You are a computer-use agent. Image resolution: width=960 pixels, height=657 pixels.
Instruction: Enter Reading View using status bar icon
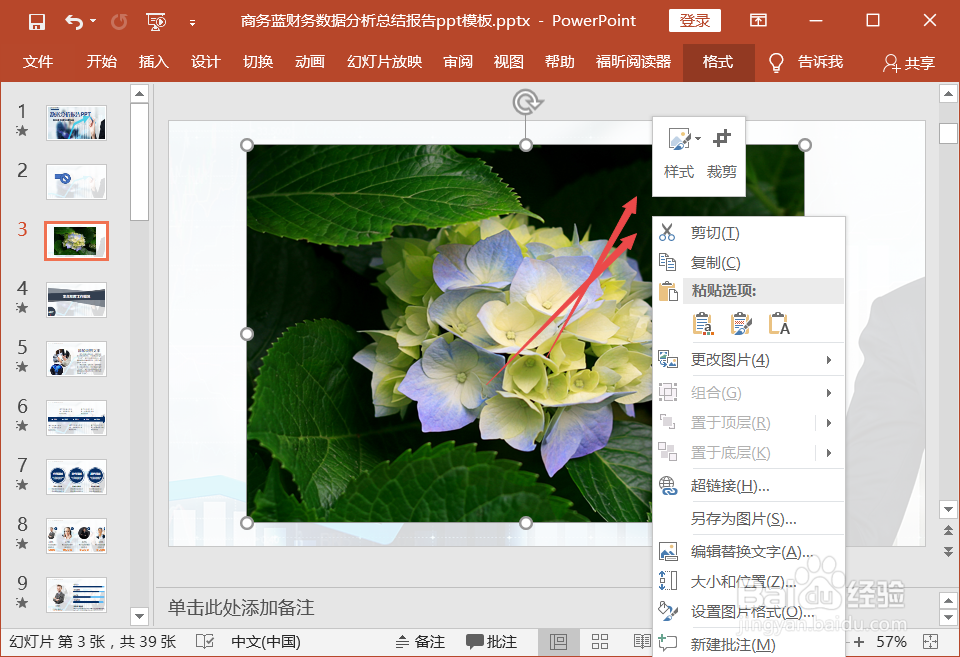641,641
